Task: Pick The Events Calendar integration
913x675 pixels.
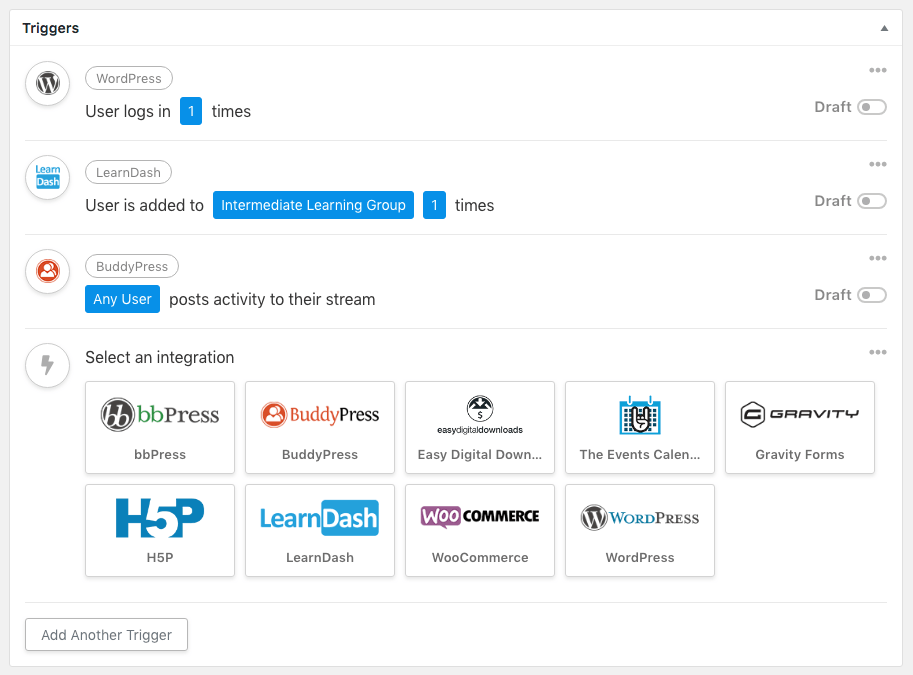Action: click(x=640, y=427)
